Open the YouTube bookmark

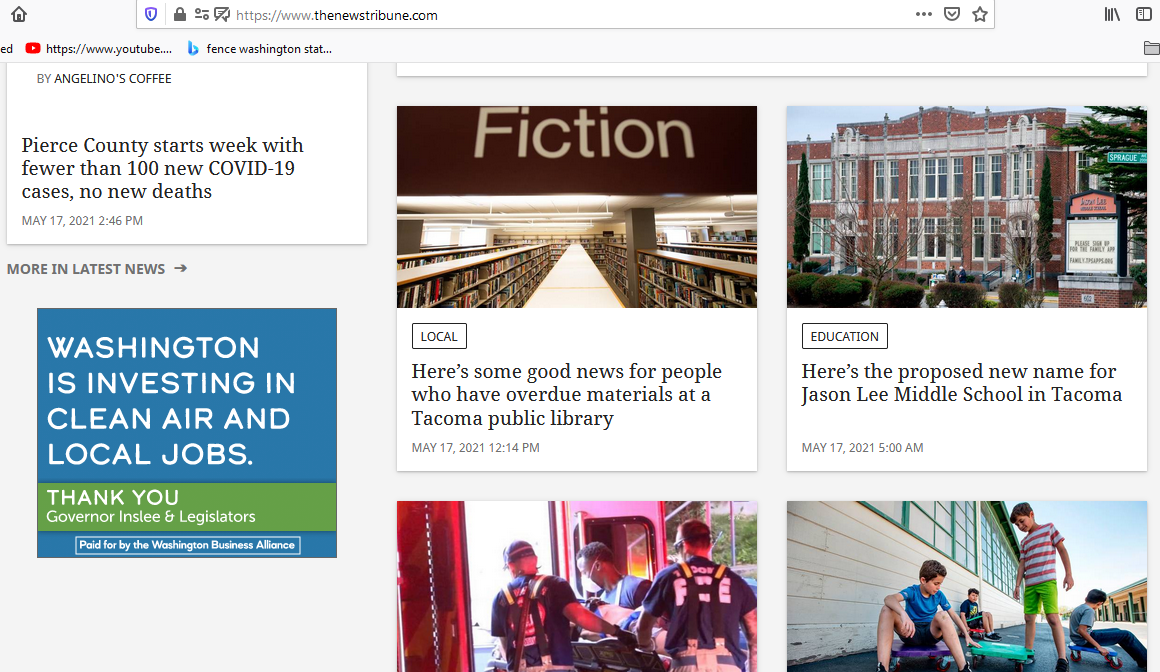[98, 48]
